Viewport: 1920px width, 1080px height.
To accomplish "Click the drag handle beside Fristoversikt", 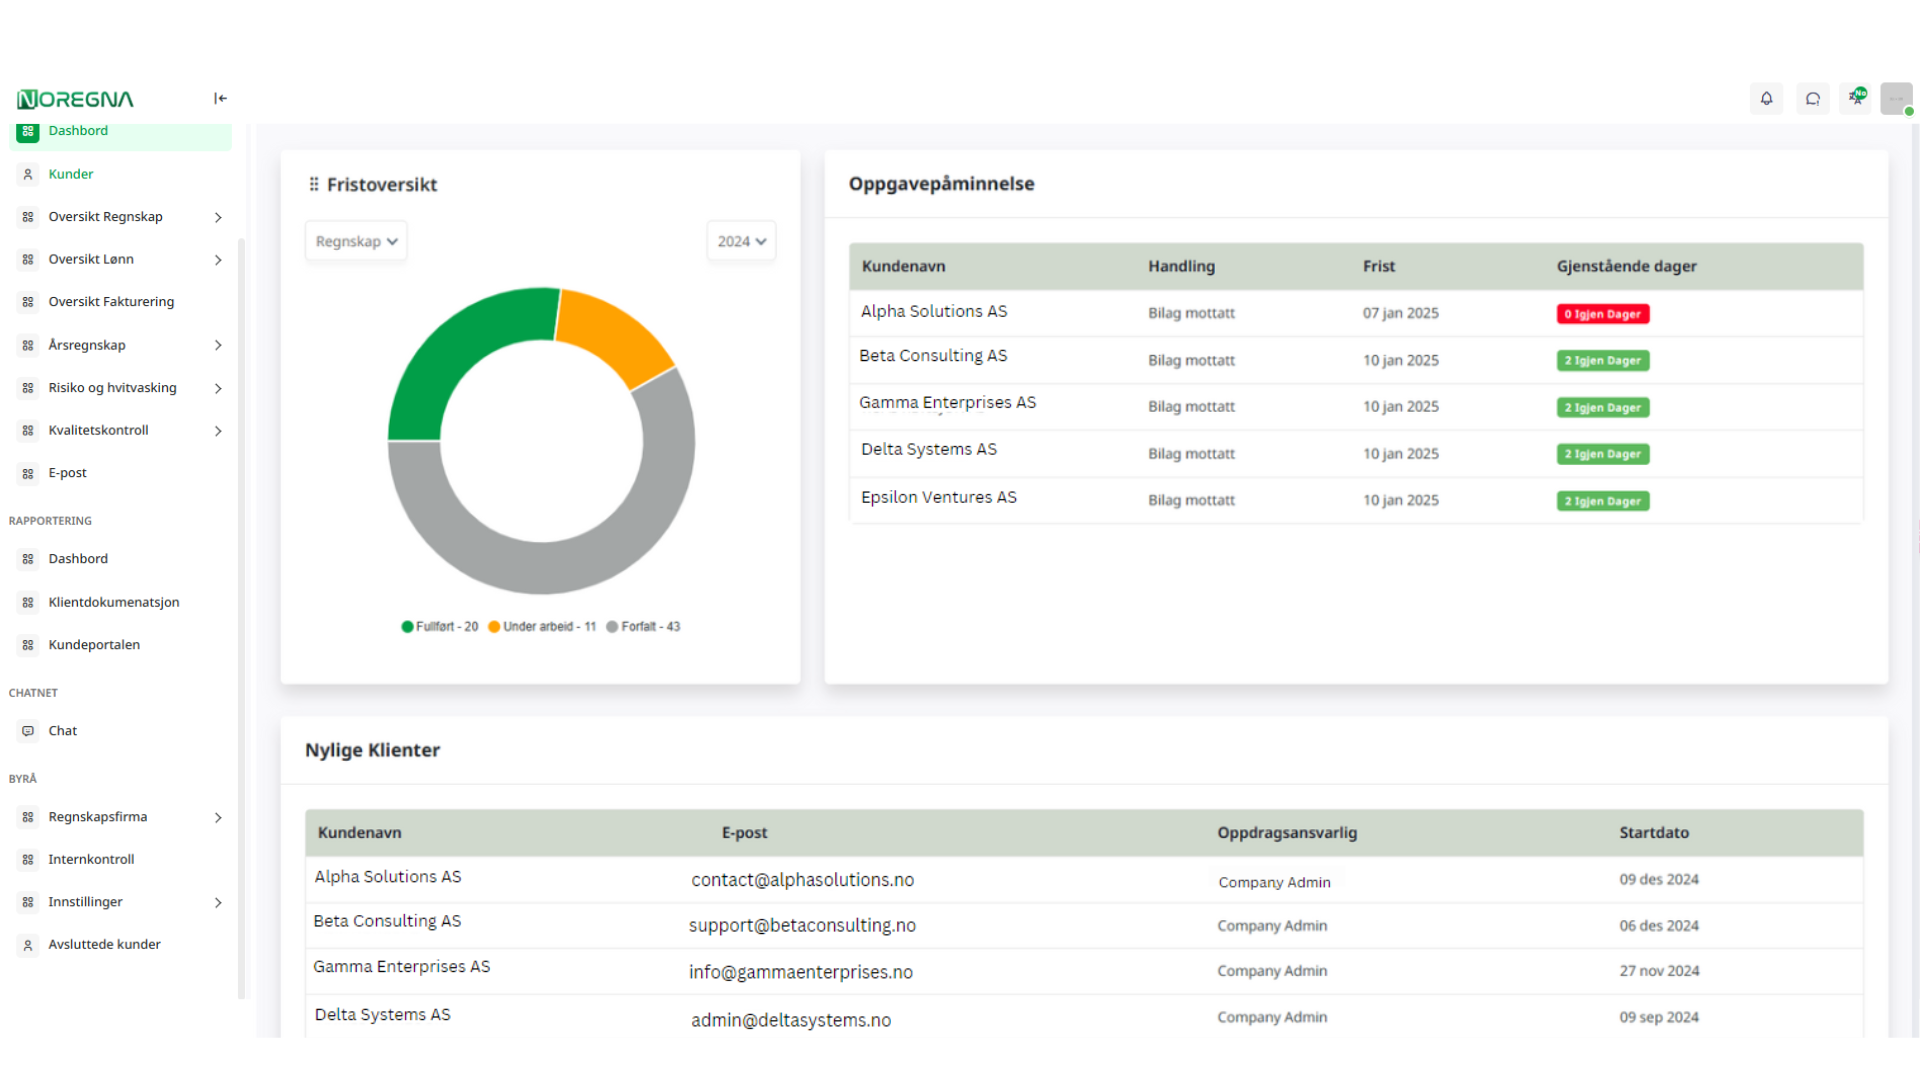I will tap(314, 184).
